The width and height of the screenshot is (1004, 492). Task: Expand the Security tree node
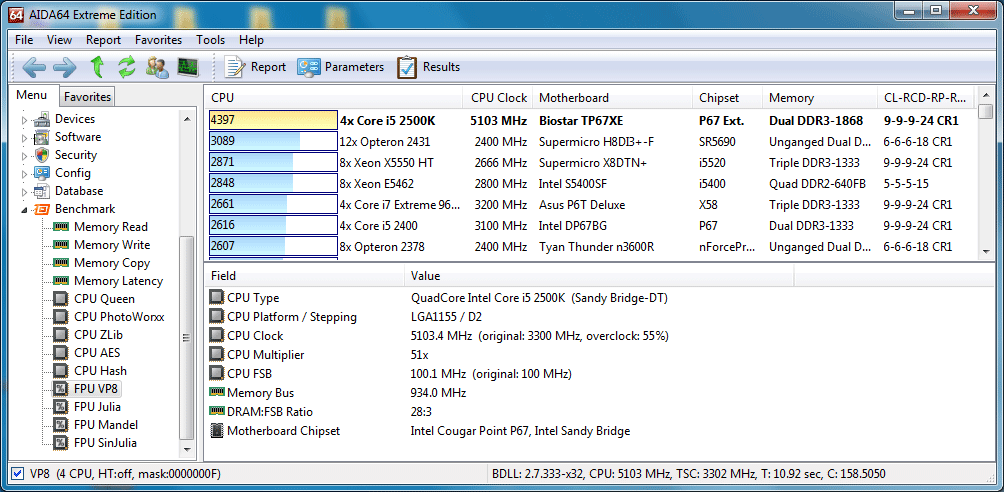(25, 156)
